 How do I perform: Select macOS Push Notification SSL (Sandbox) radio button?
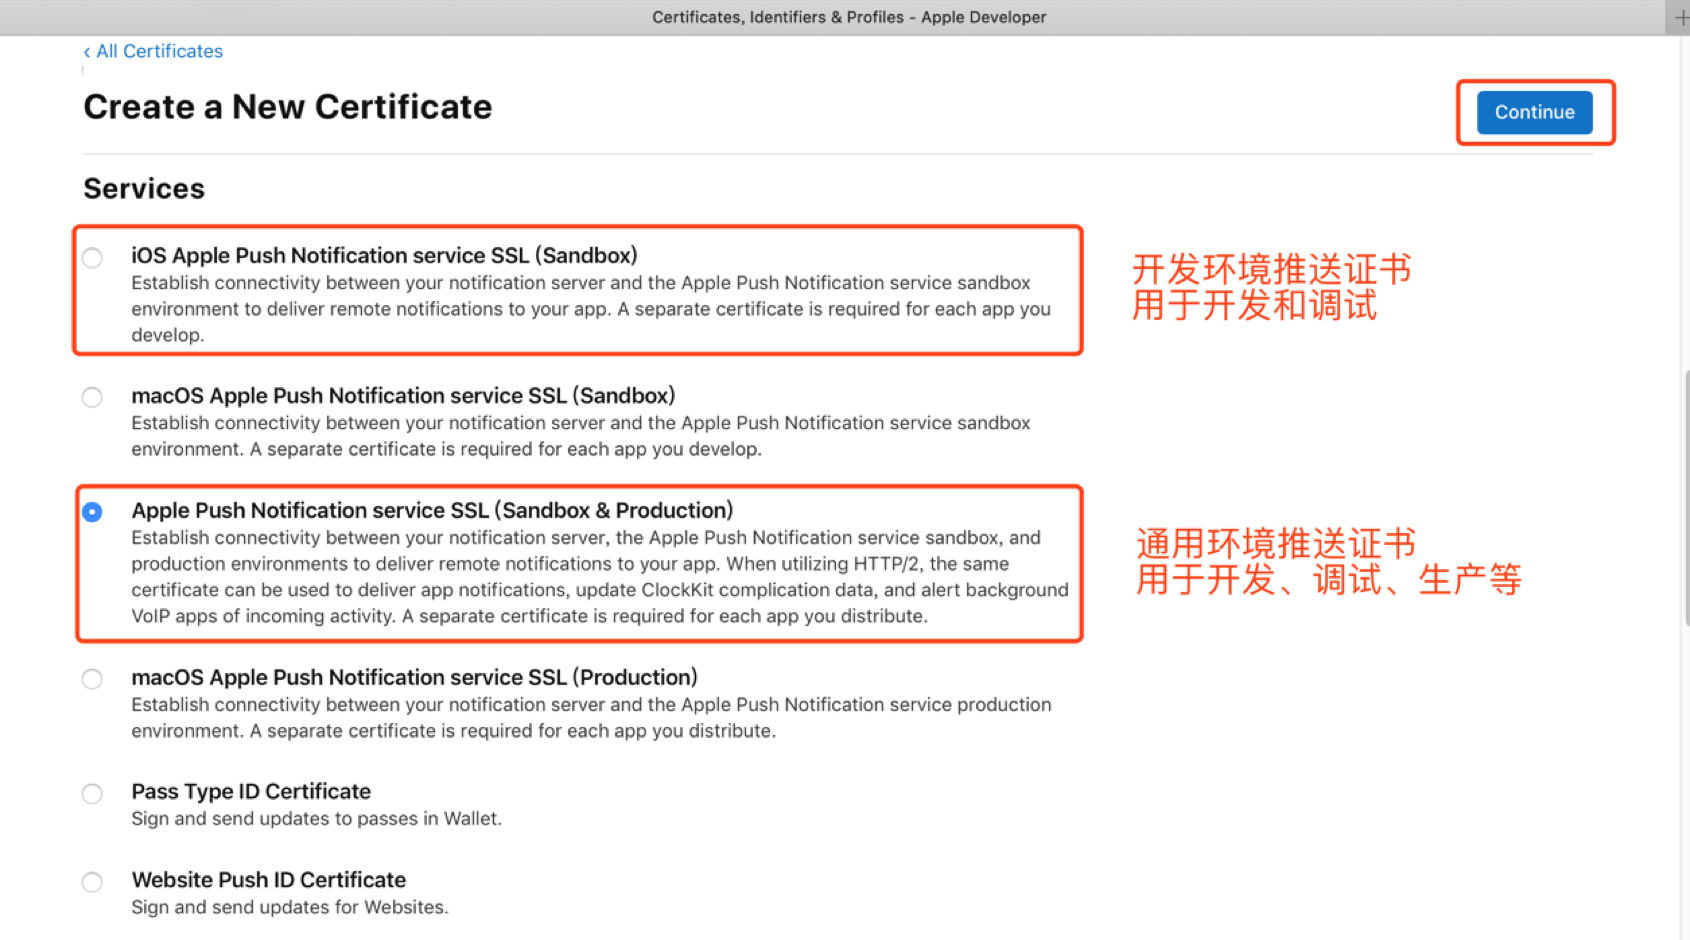click(x=92, y=398)
